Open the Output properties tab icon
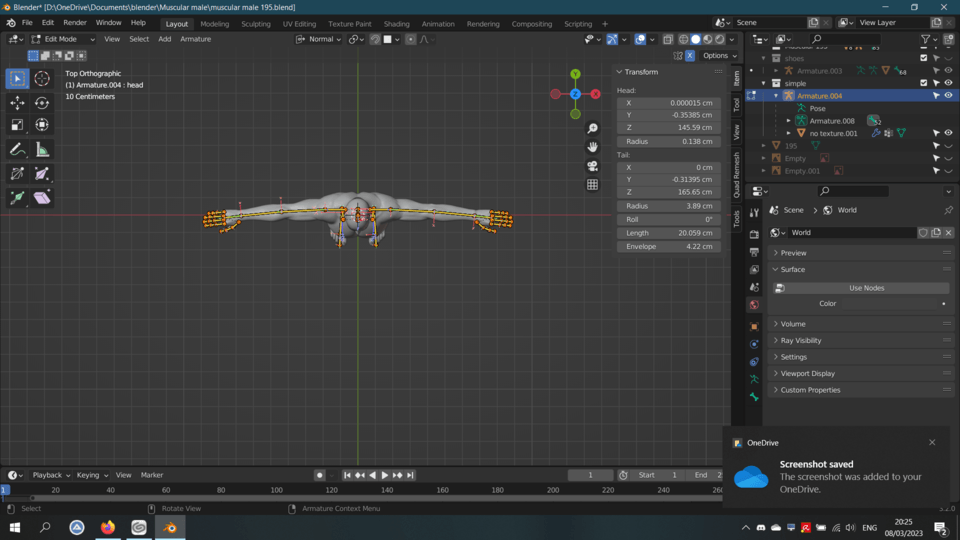Screen dimensions: 960x540 tap(754, 252)
